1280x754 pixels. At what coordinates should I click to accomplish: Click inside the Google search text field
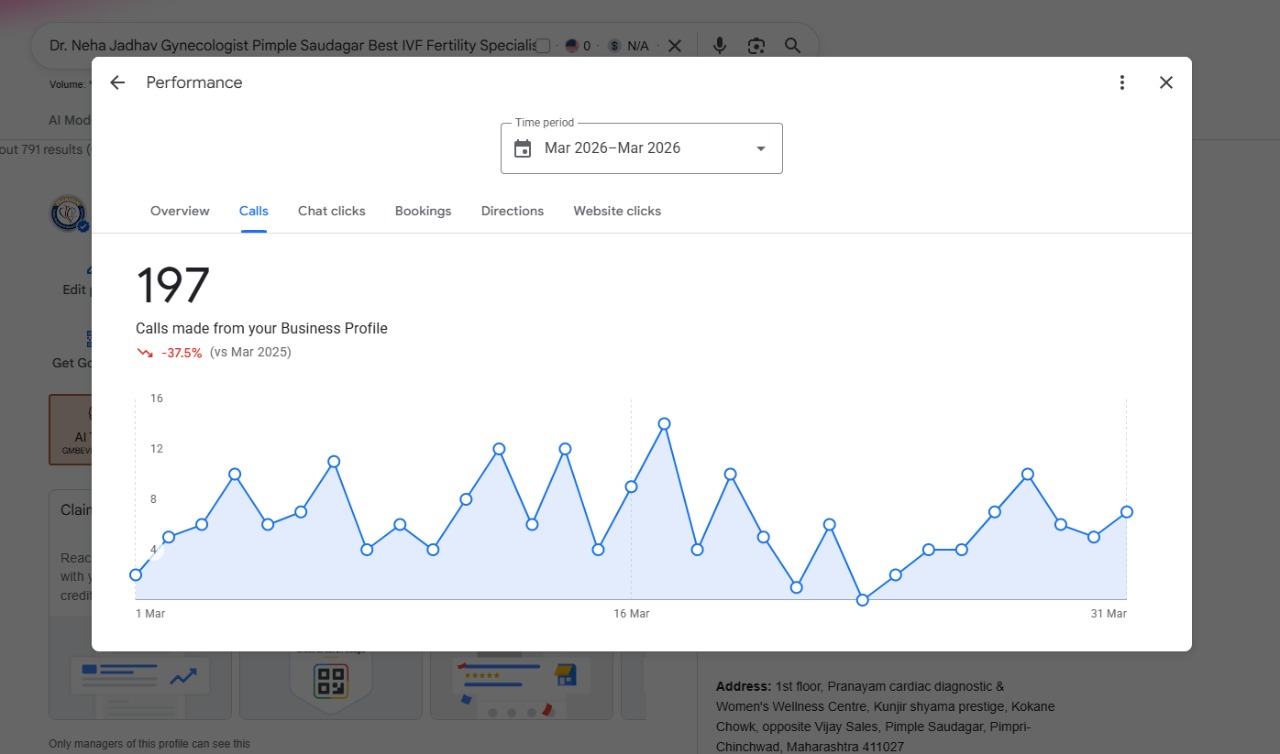point(290,46)
